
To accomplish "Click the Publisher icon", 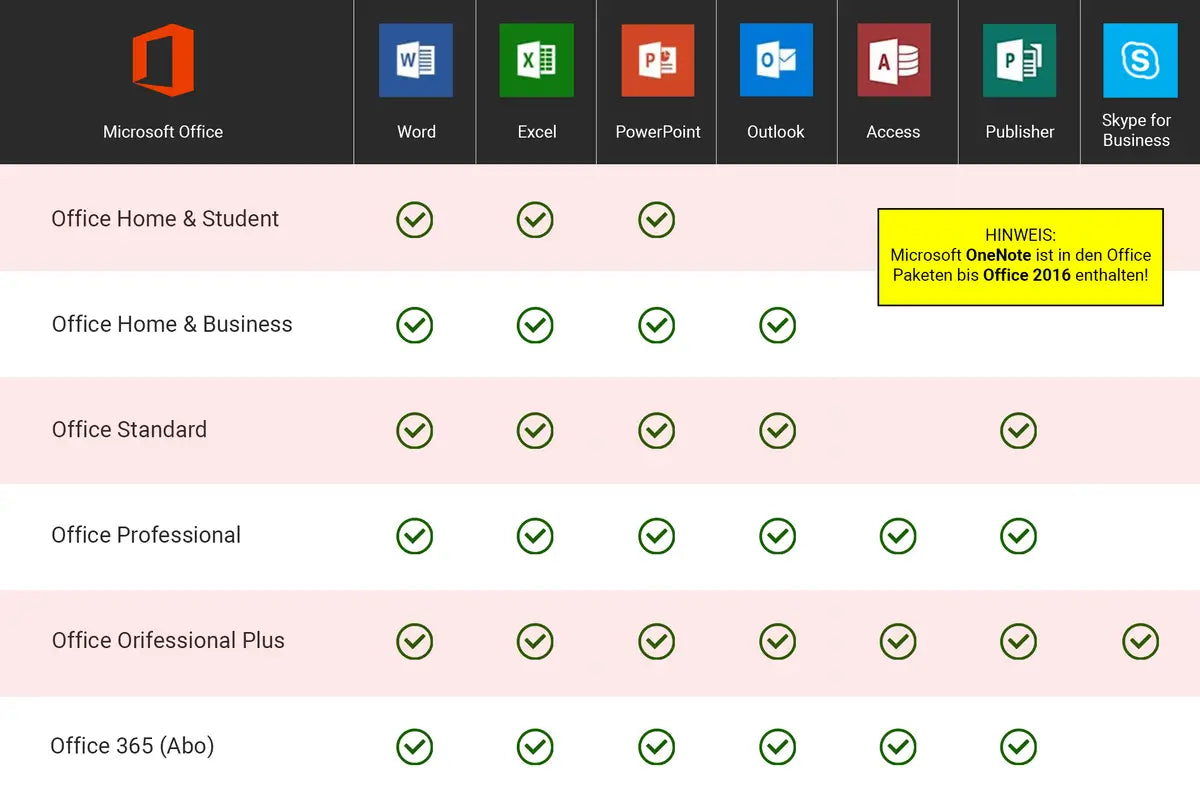I will point(1018,60).
